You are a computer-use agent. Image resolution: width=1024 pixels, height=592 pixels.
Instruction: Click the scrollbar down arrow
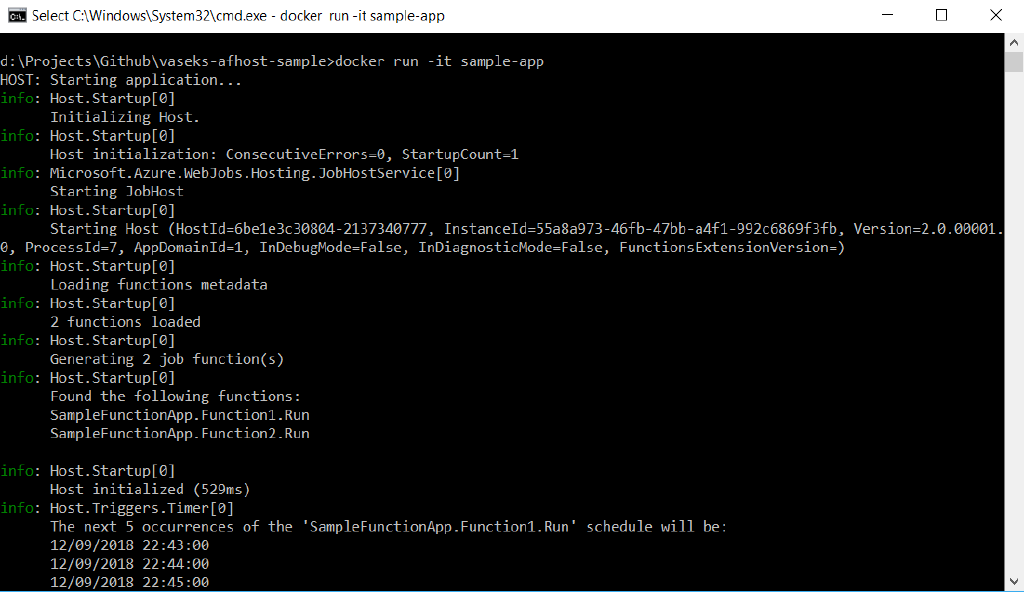[1014, 582]
